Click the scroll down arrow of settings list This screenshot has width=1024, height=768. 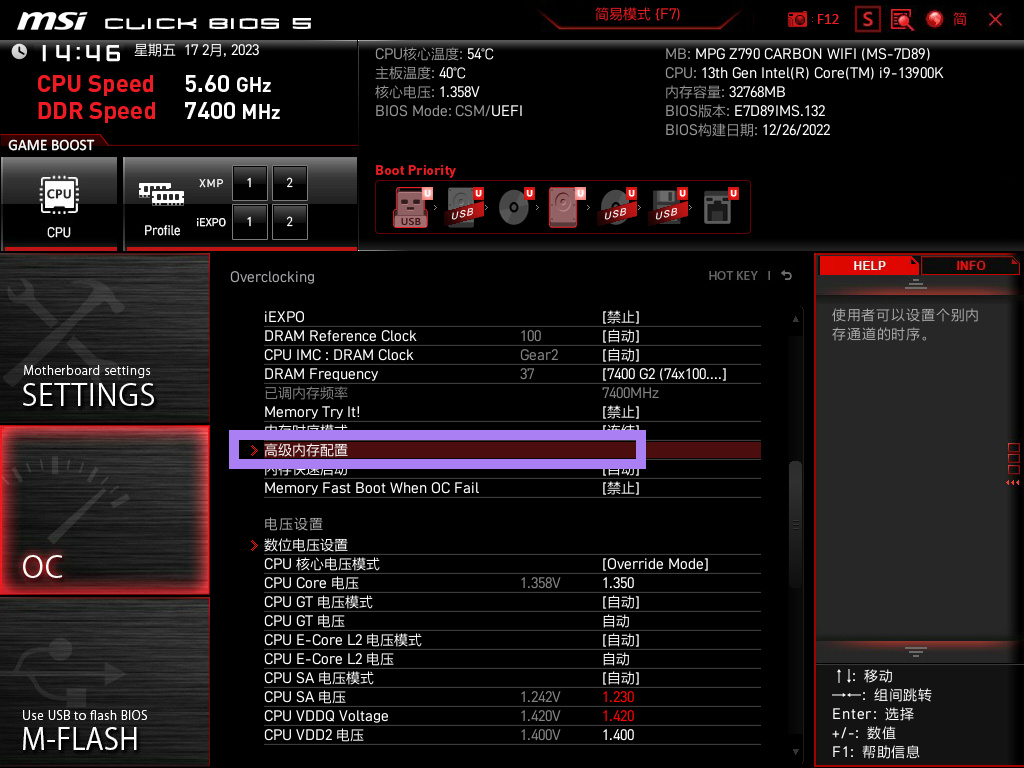tap(795, 752)
